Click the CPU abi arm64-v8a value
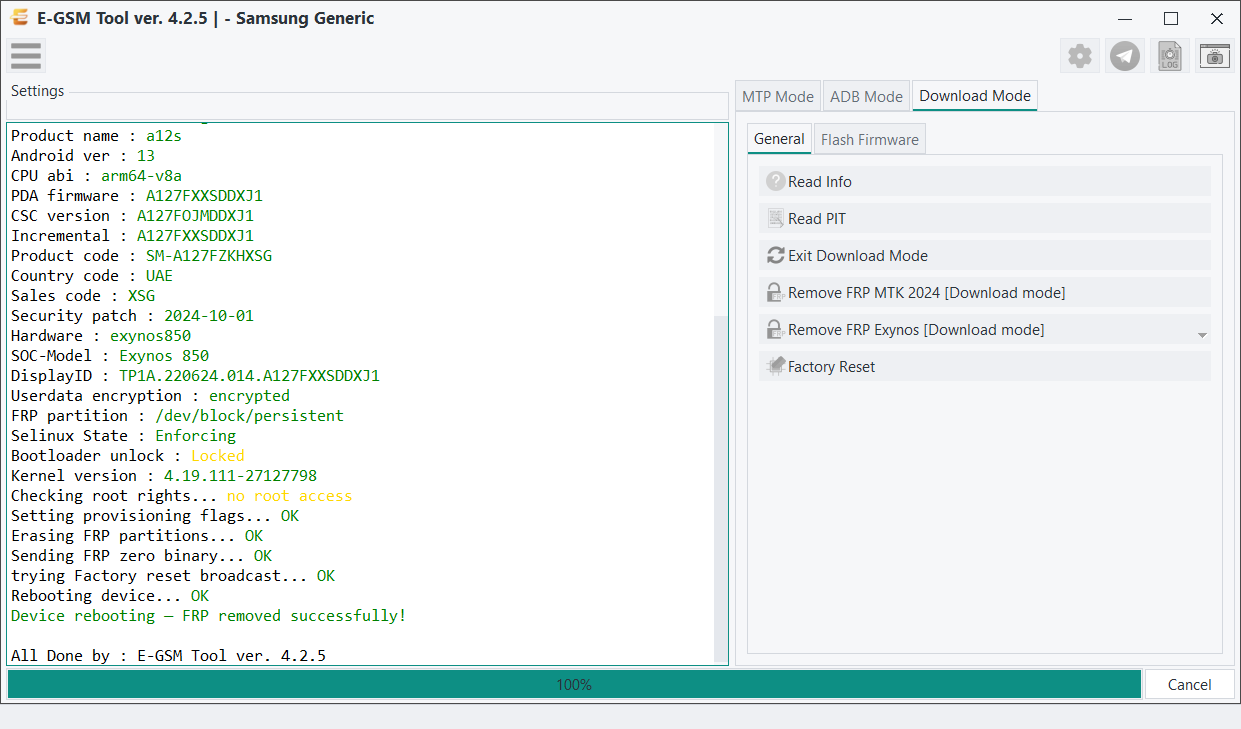 click(141, 175)
